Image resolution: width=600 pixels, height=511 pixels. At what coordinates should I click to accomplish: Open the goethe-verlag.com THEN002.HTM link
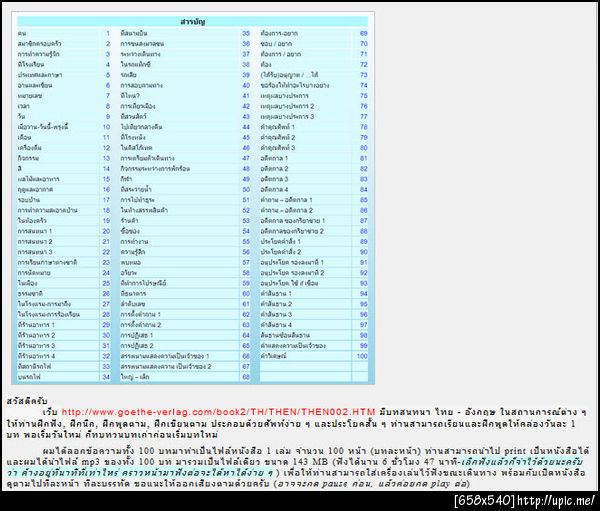(218, 412)
